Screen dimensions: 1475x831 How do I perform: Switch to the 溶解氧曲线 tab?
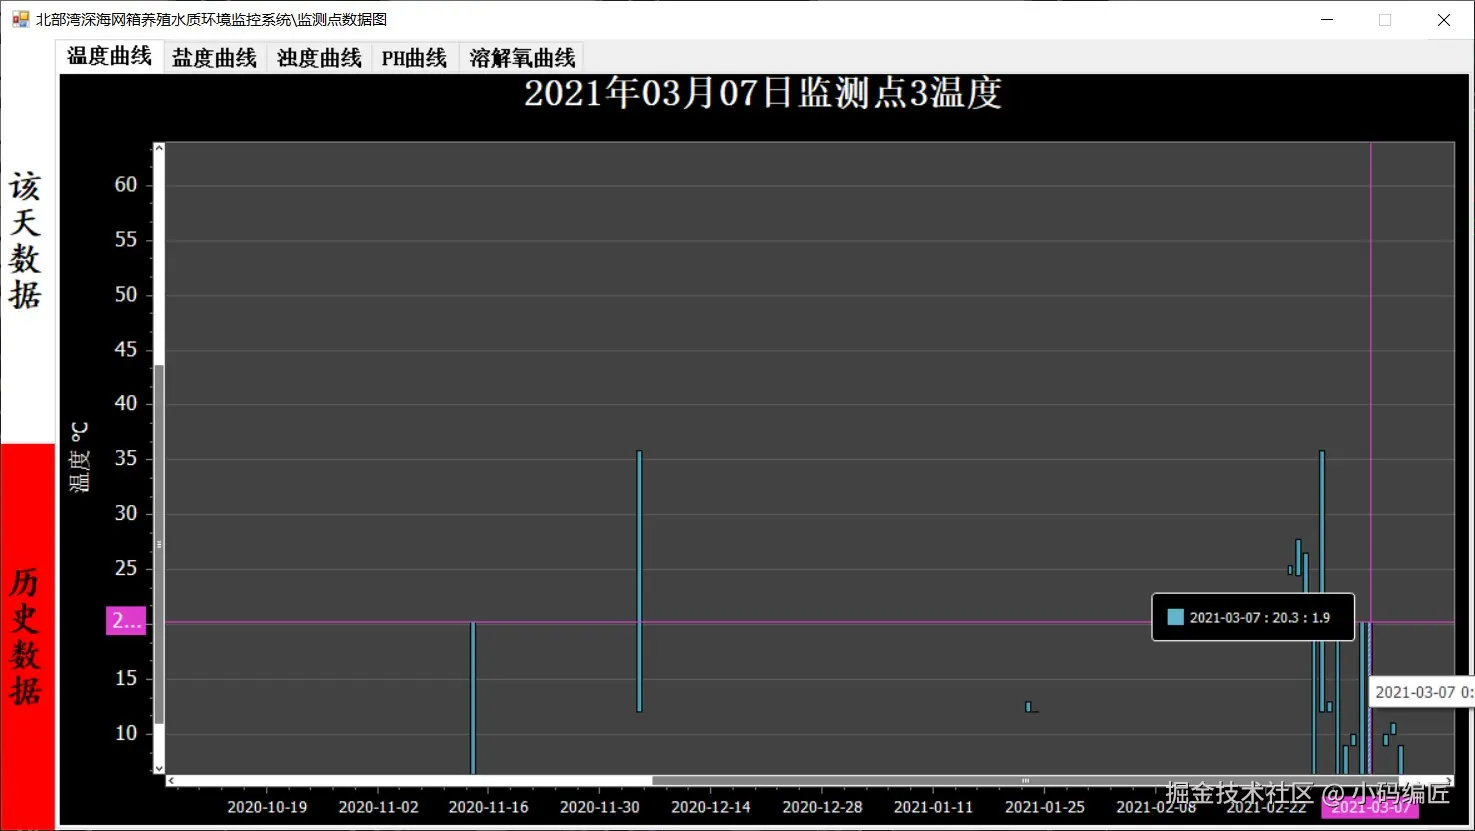522,58
